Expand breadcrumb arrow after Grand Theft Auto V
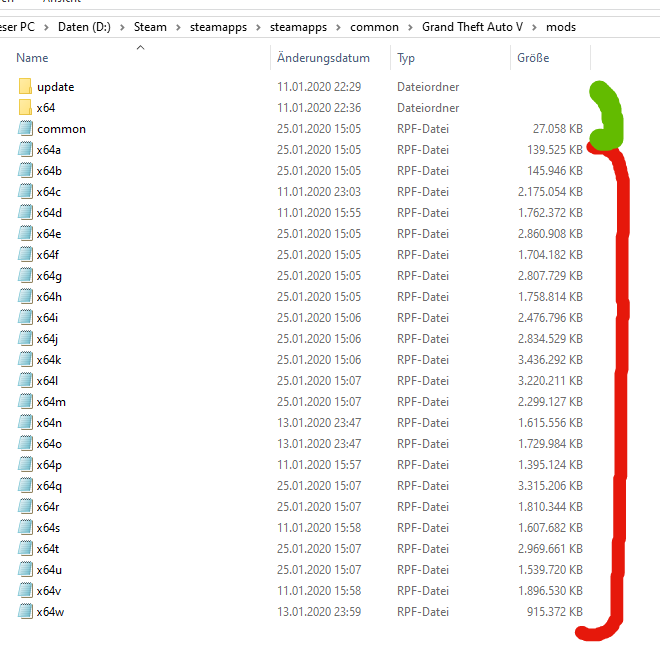This screenshot has width=660, height=664. coord(534,28)
